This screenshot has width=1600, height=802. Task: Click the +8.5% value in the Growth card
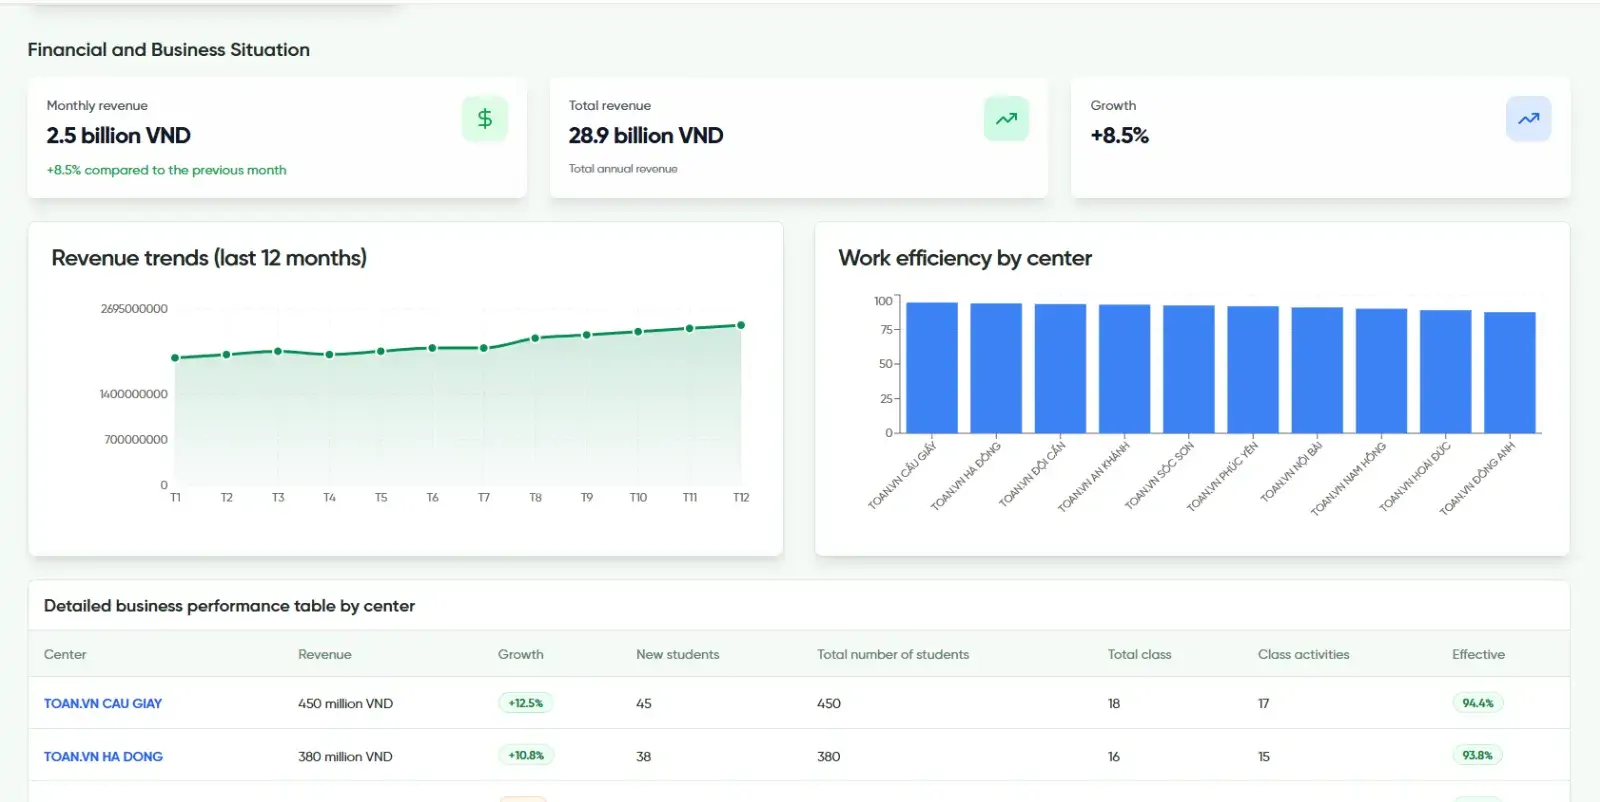click(x=1120, y=135)
